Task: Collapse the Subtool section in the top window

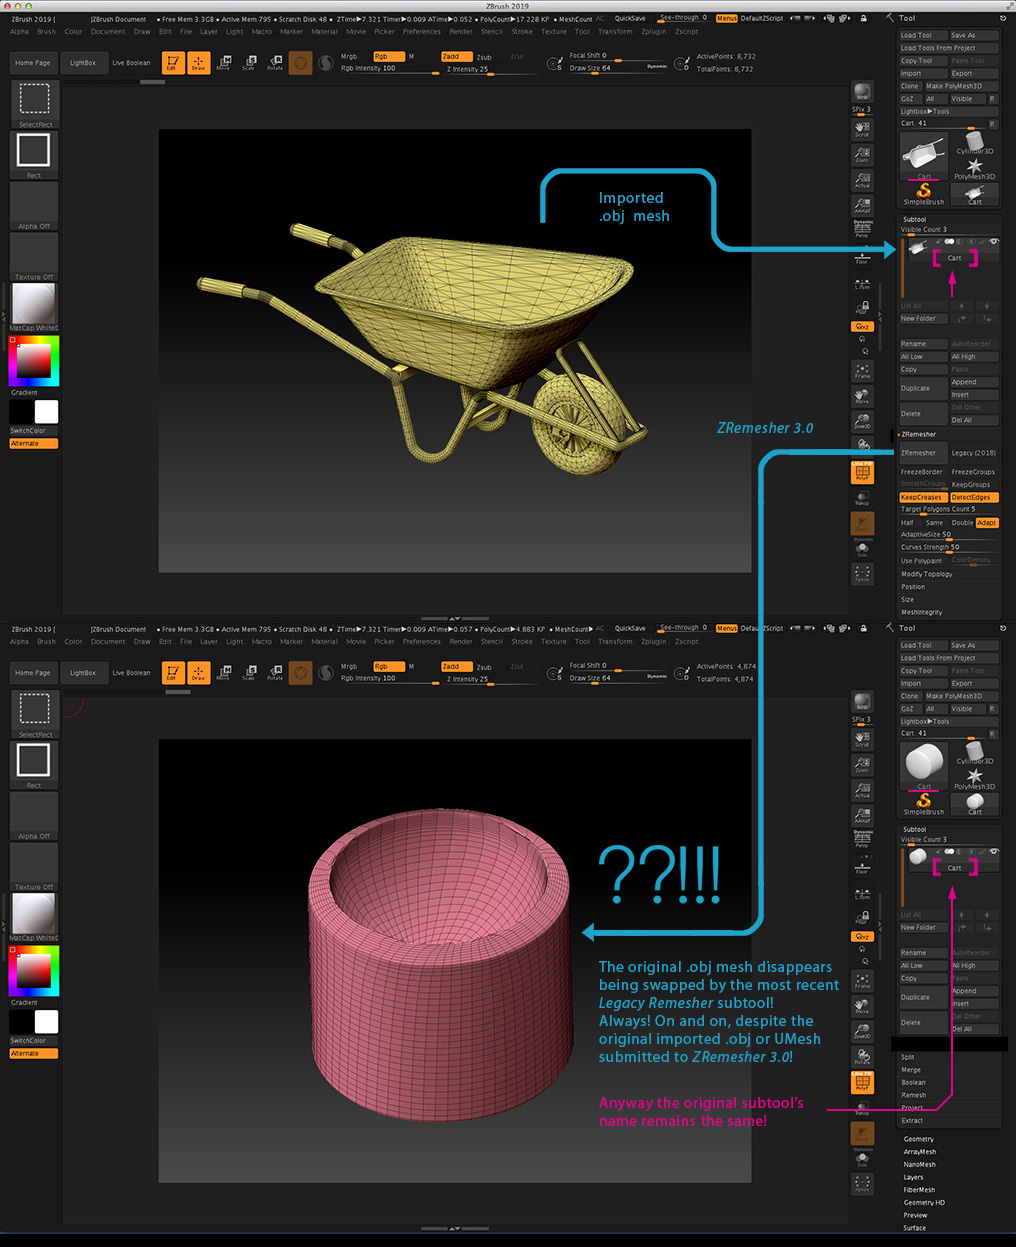Action: click(x=914, y=219)
